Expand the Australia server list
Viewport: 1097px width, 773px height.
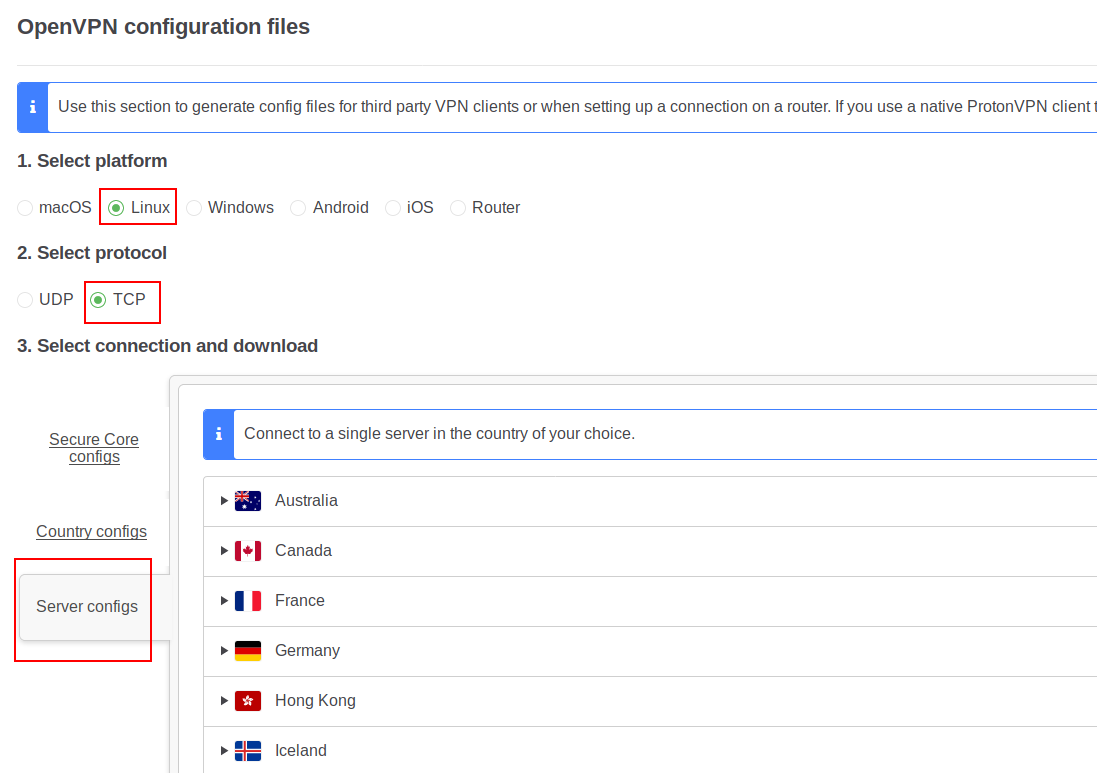224,501
